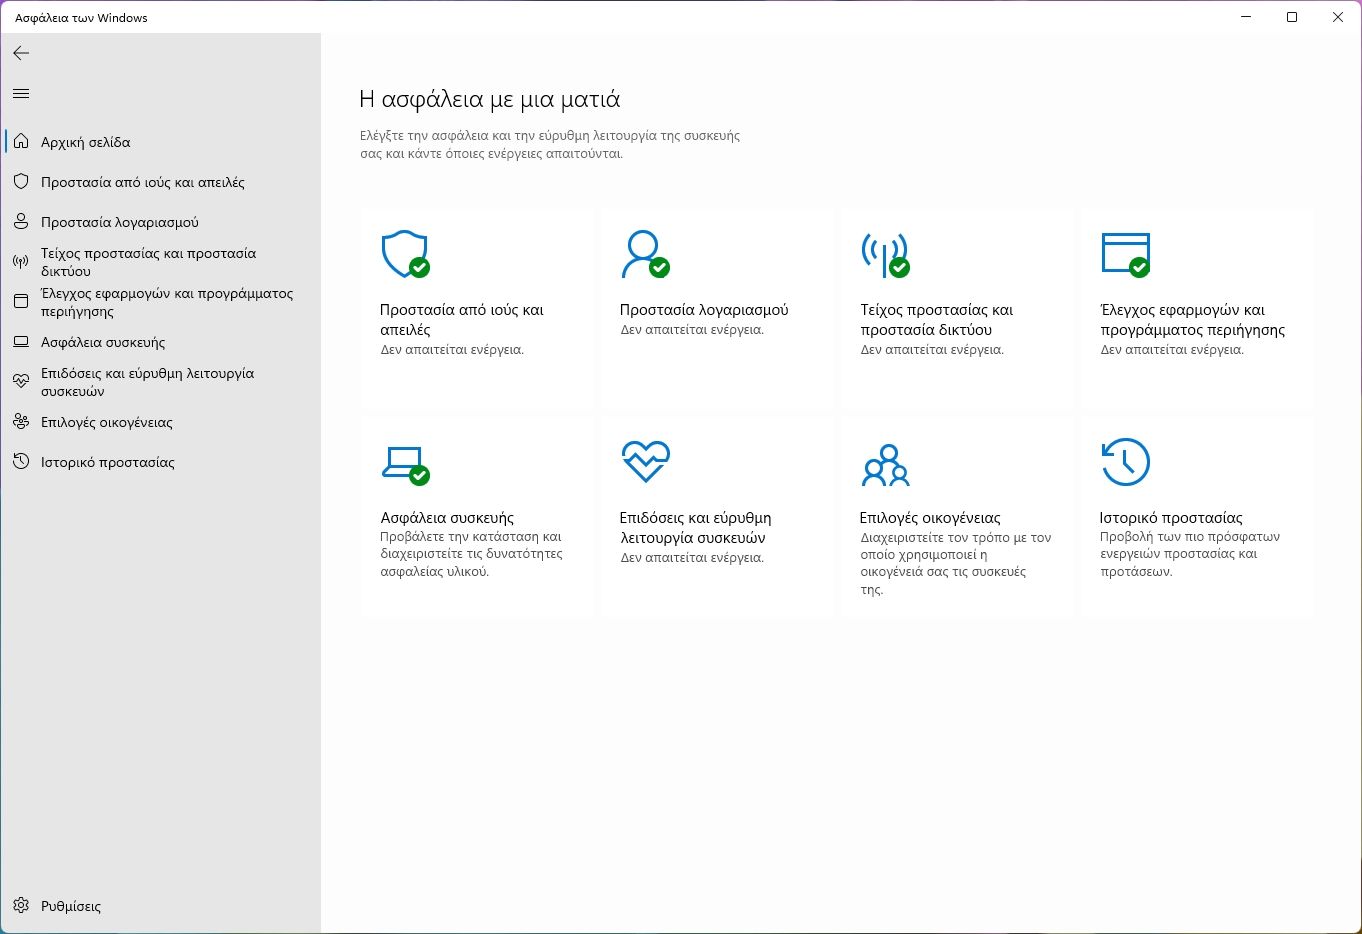This screenshot has height=934, width=1362.
Task: Click the account protection person tile icon
Action: (x=644, y=254)
